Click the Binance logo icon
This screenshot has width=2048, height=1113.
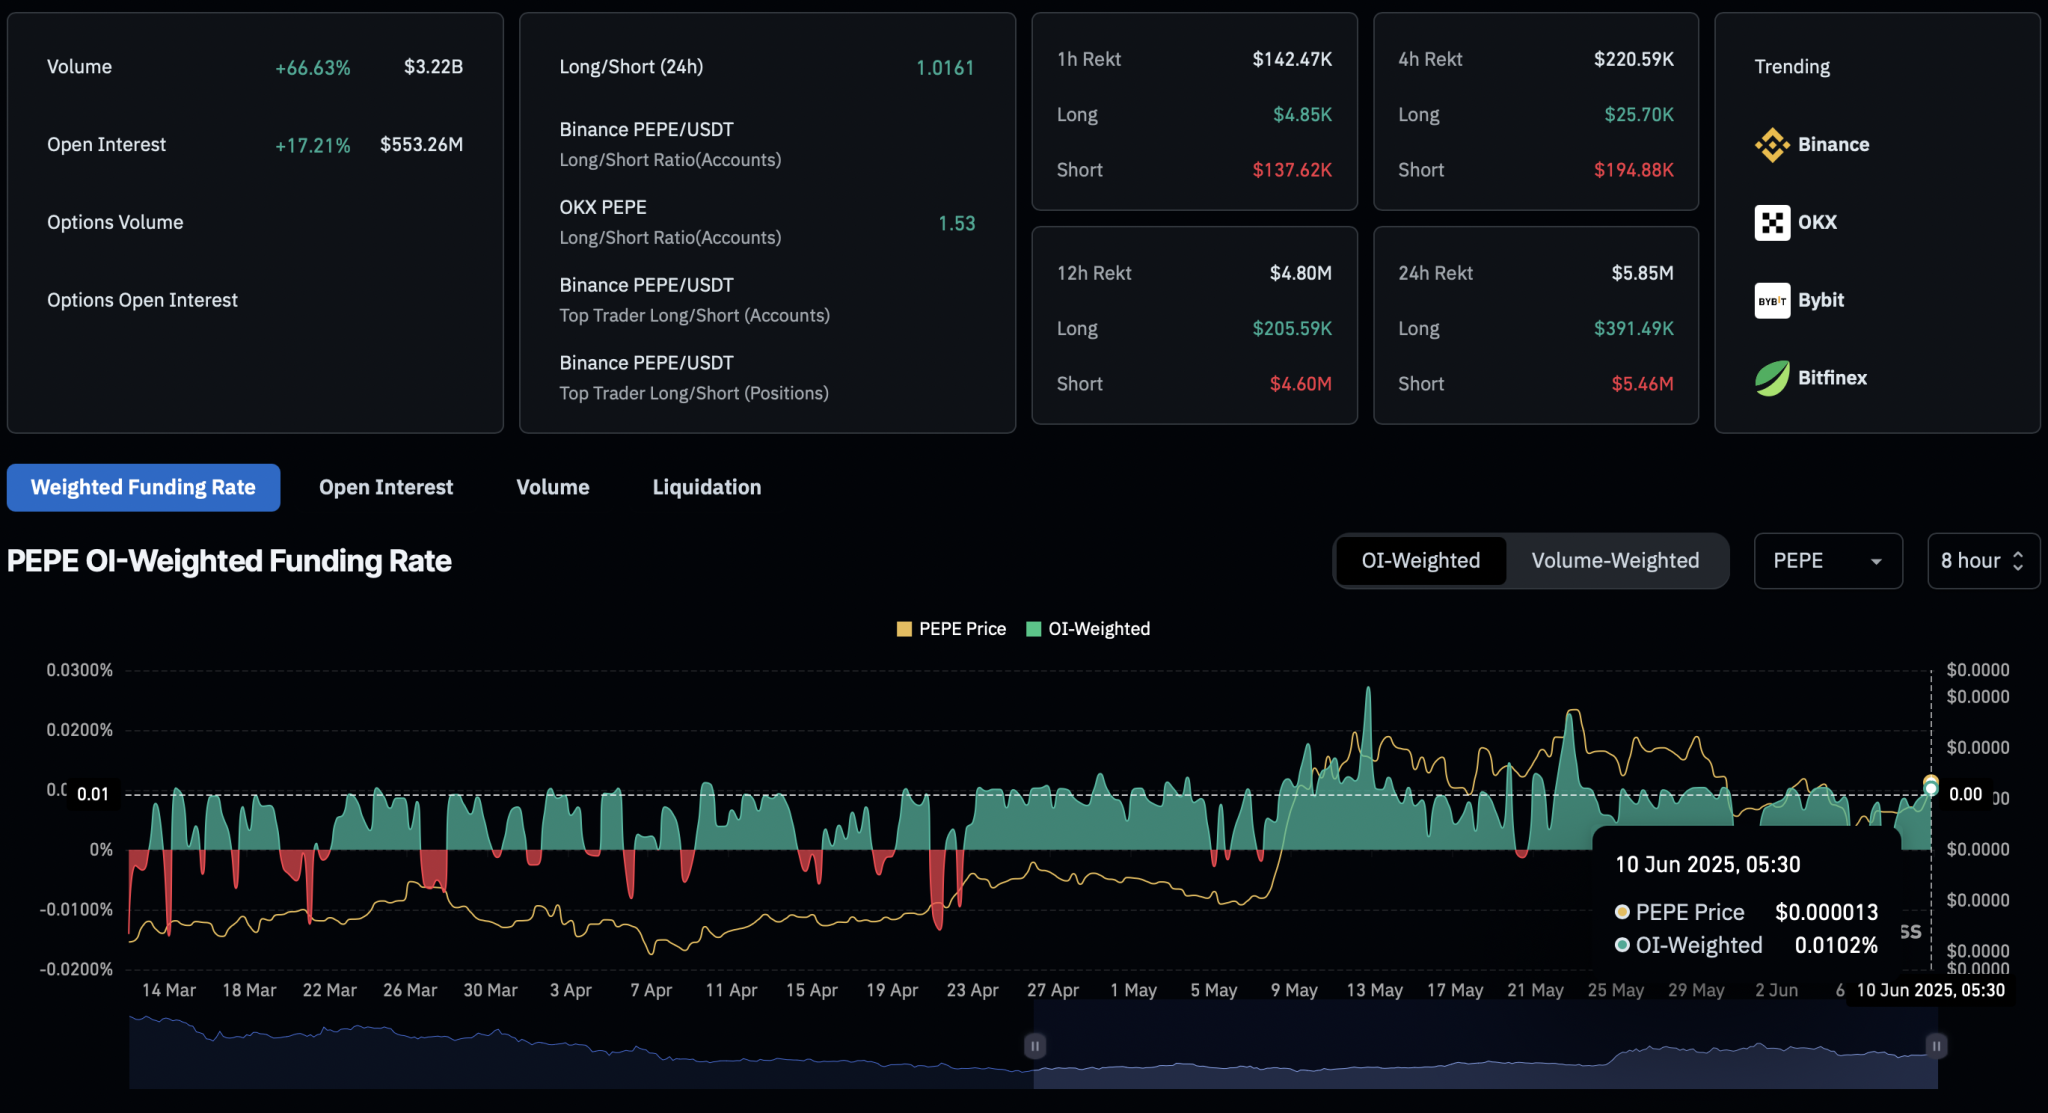tap(1771, 145)
